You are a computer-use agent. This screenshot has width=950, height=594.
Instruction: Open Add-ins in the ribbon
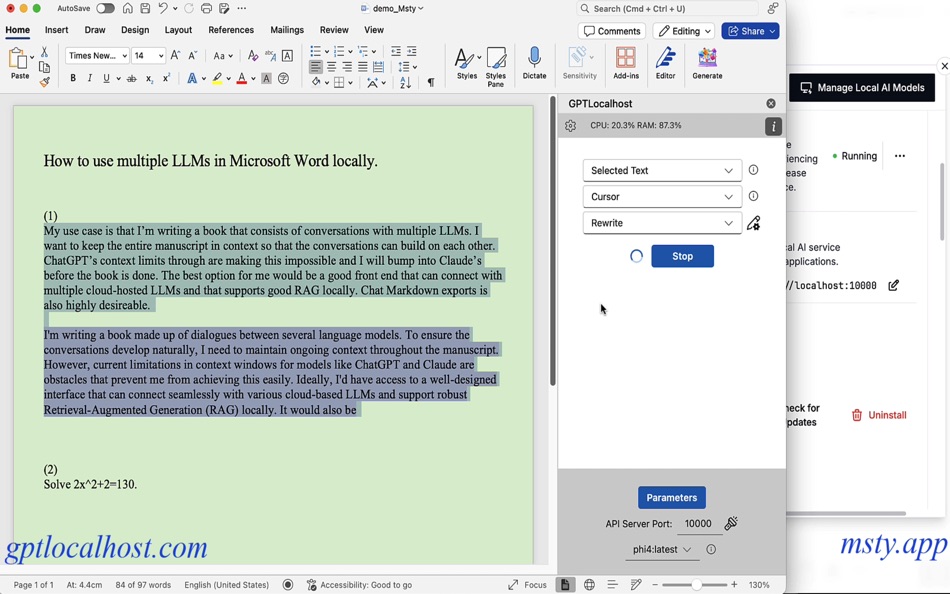coord(626,63)
